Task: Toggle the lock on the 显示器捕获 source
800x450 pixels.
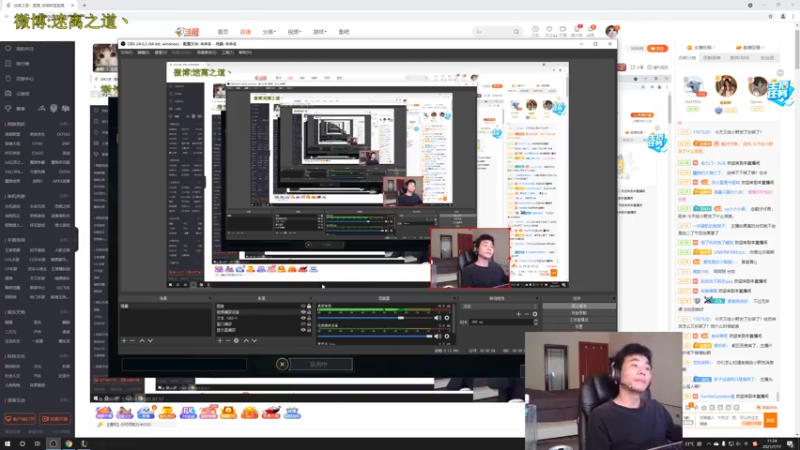Action: click(x=309, y=330)
